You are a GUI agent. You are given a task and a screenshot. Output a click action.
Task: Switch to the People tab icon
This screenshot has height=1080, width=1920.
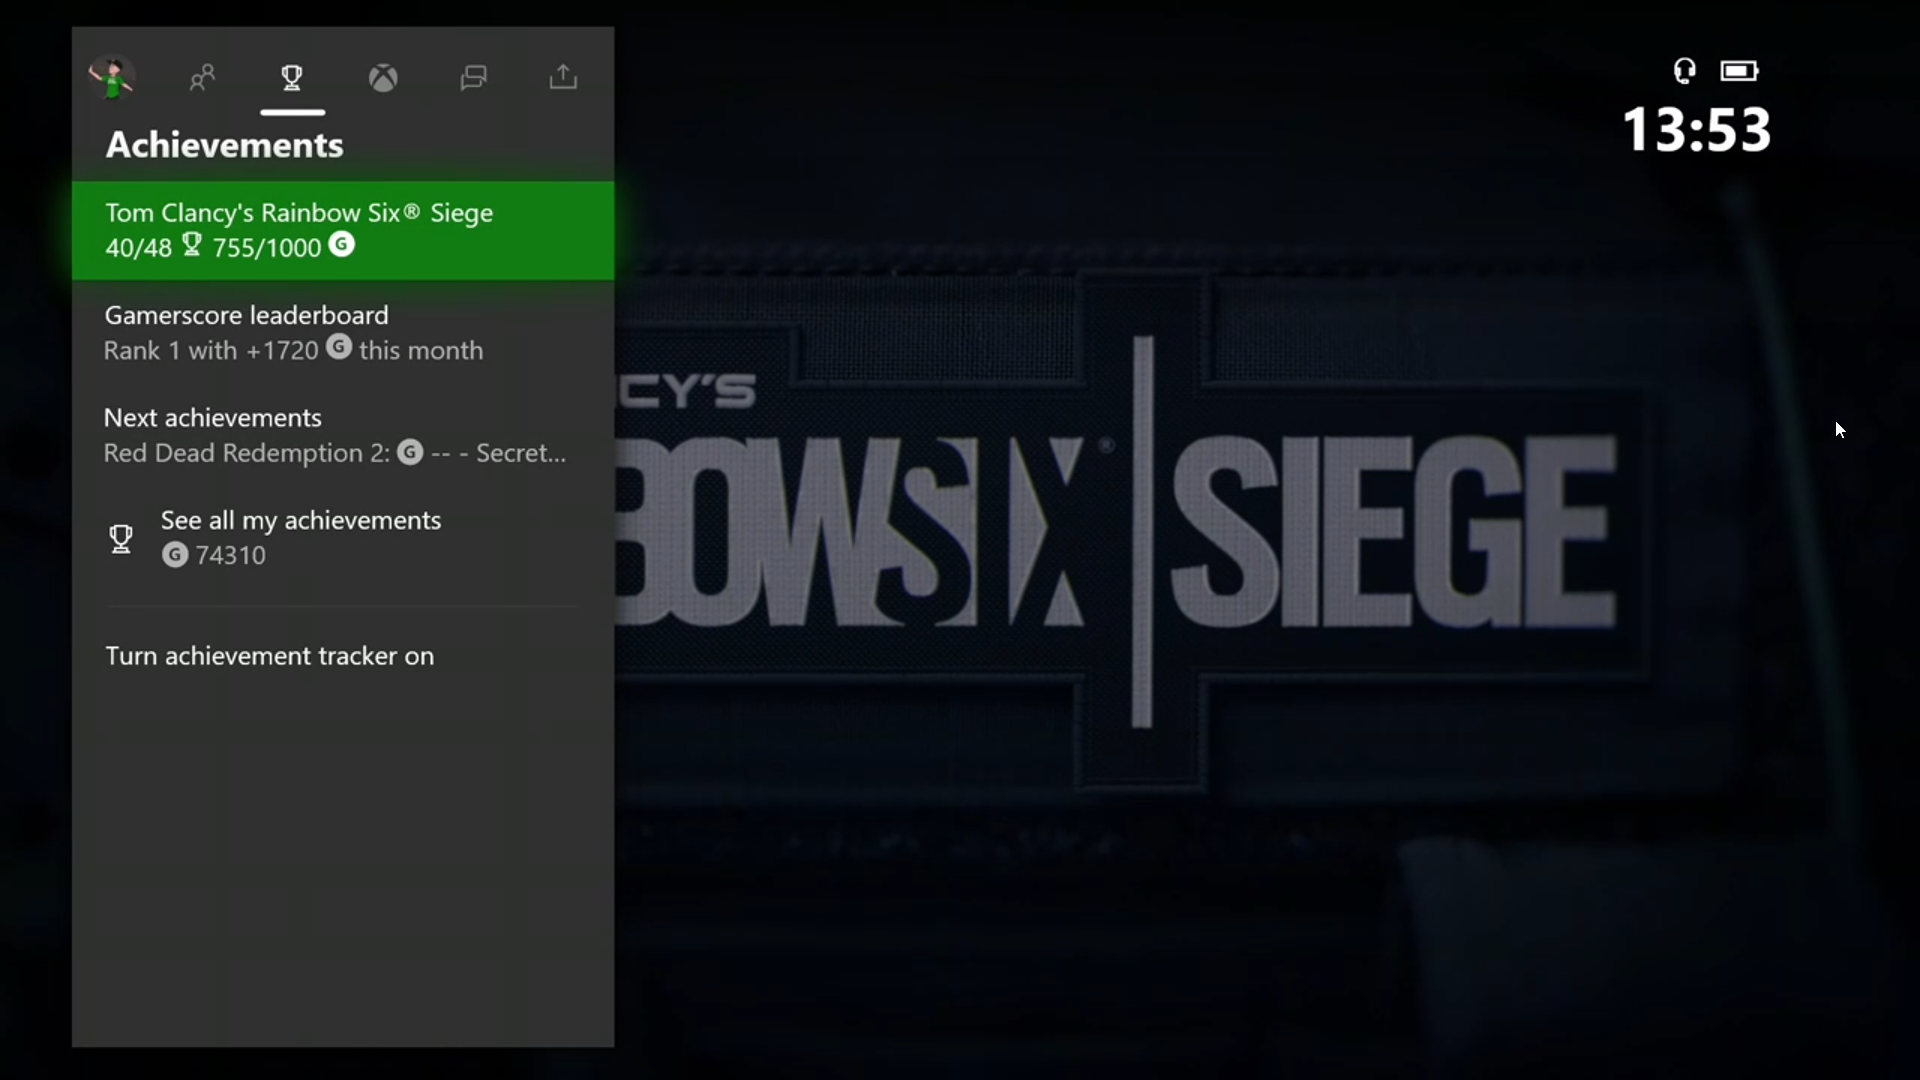[202, 77]
